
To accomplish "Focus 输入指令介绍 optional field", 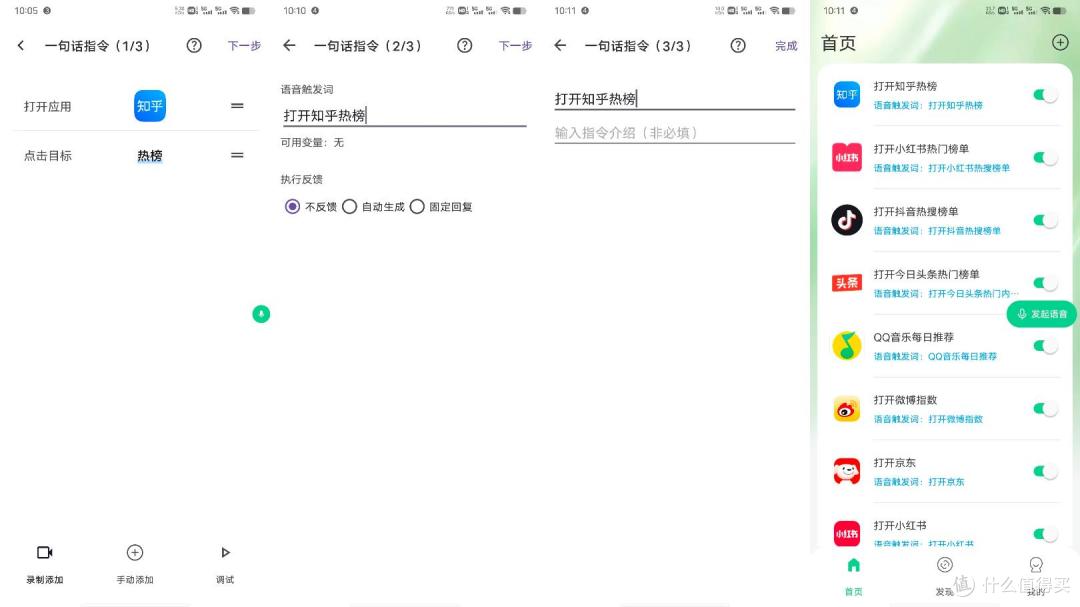I will point(674,132).
